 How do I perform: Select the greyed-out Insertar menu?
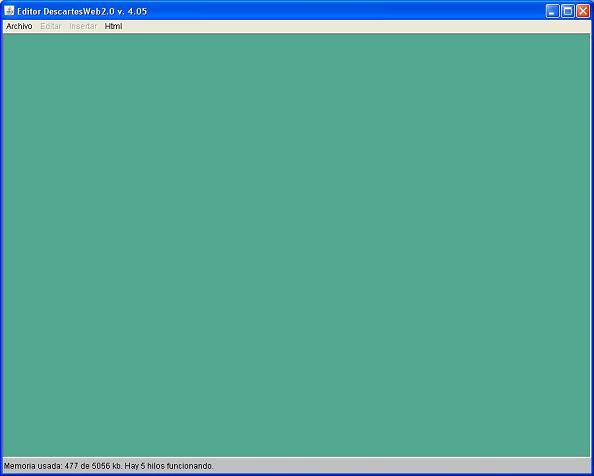tap(83, 26)
